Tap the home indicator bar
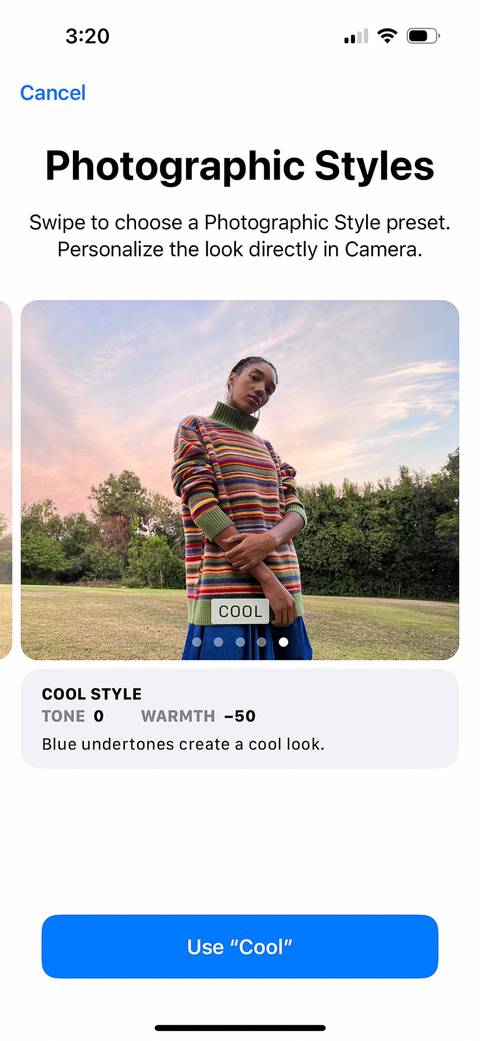480x1041 pixels. pyautogui.click(x=240, y=1028)
